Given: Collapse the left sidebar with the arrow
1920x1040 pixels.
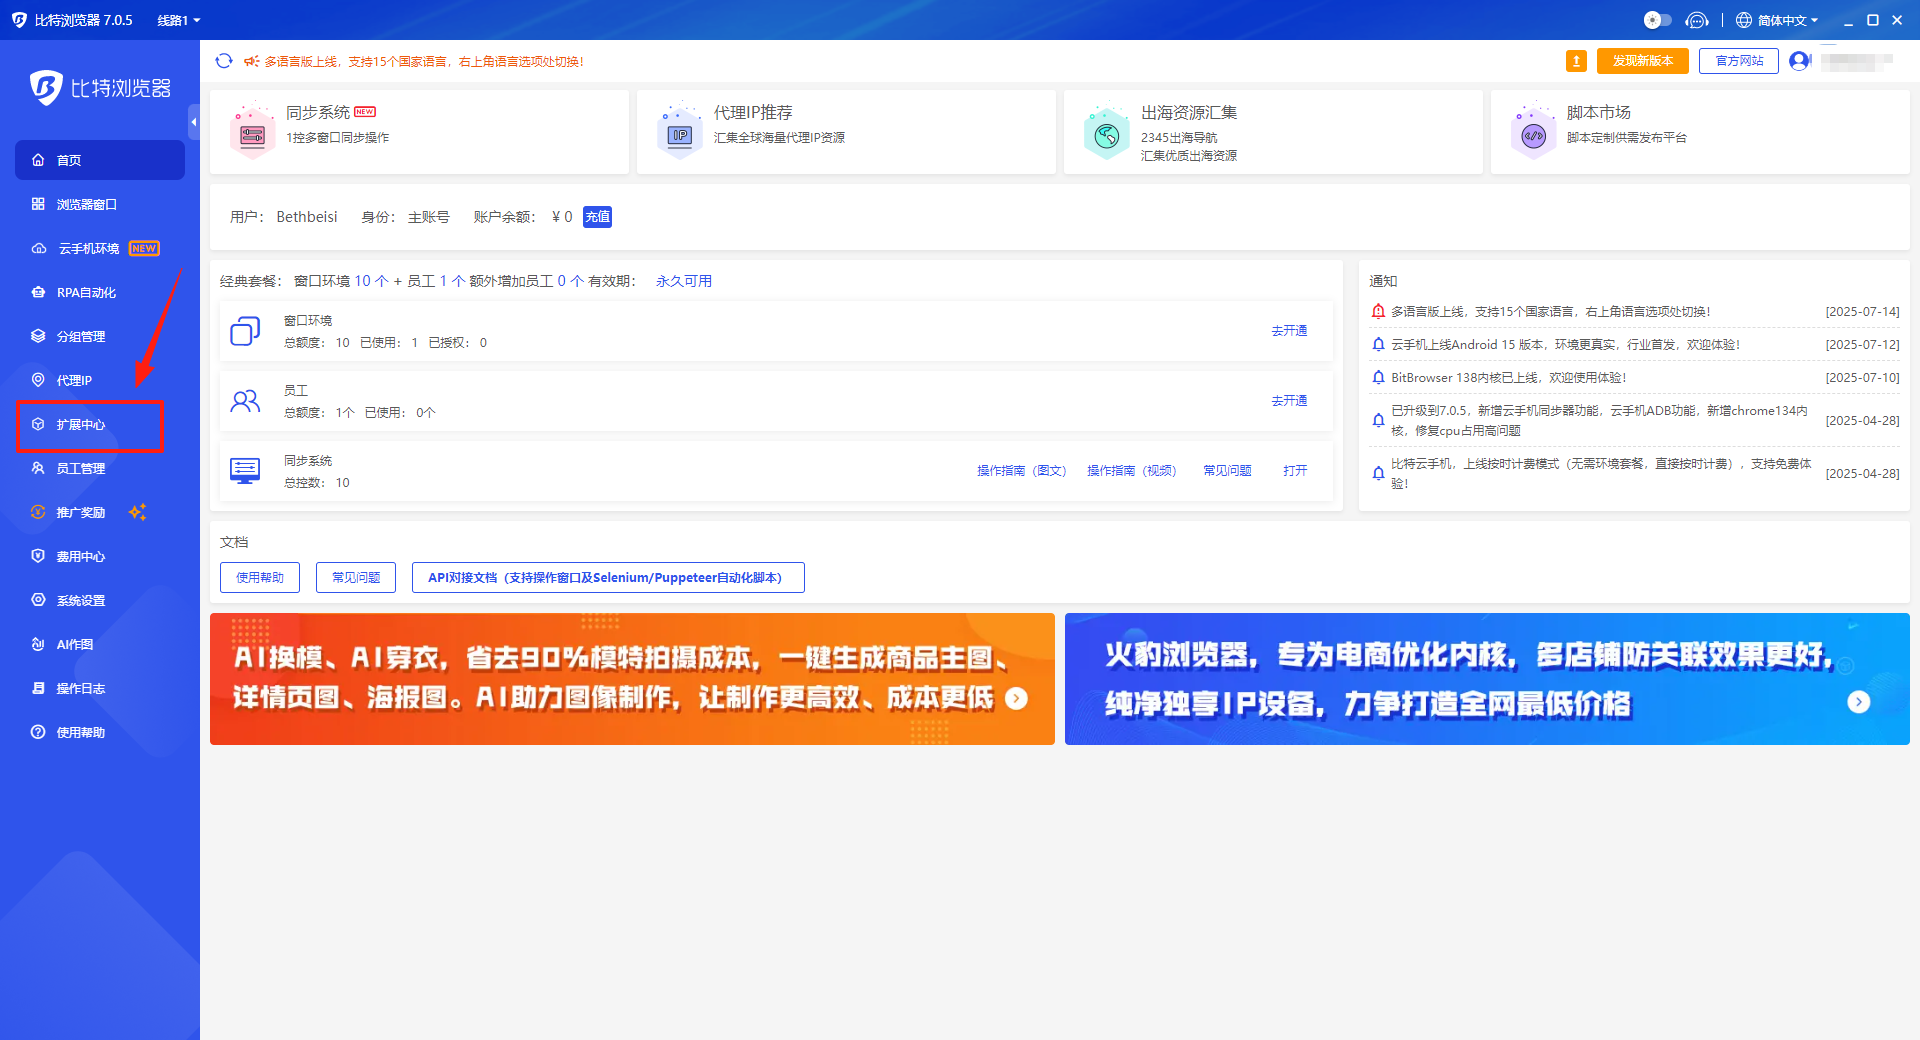Looking at the screenshot, I should (x=193, y=122).
